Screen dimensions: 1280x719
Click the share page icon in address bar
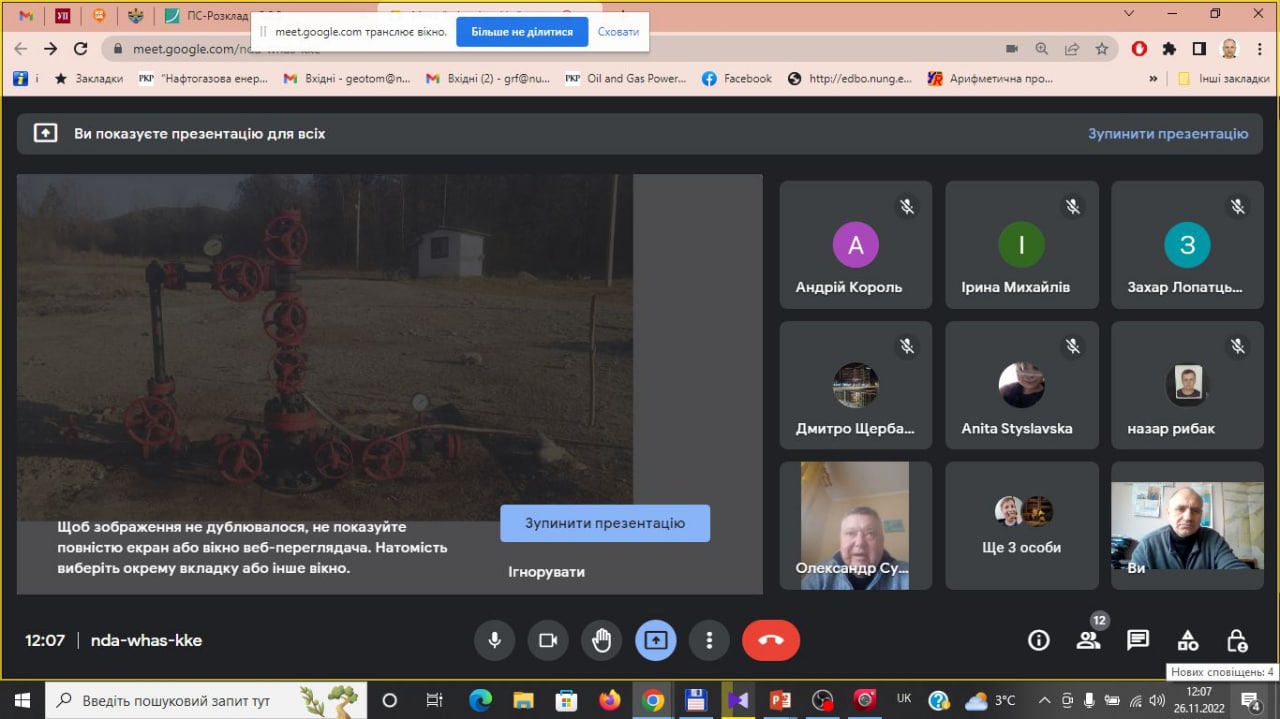tap(1071, 48)
